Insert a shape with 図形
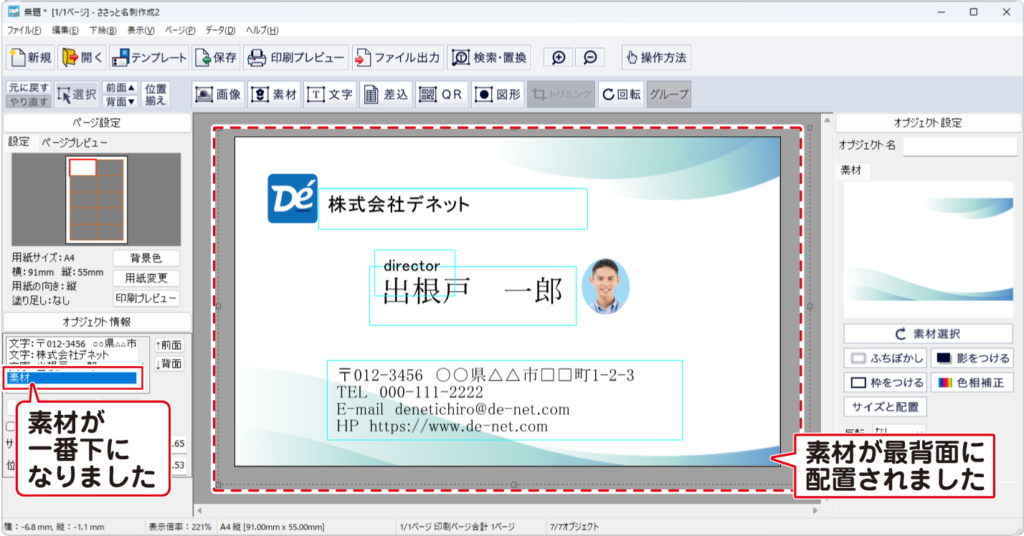Viewport: 1024px width, 536px height. [x=498, y=95]
